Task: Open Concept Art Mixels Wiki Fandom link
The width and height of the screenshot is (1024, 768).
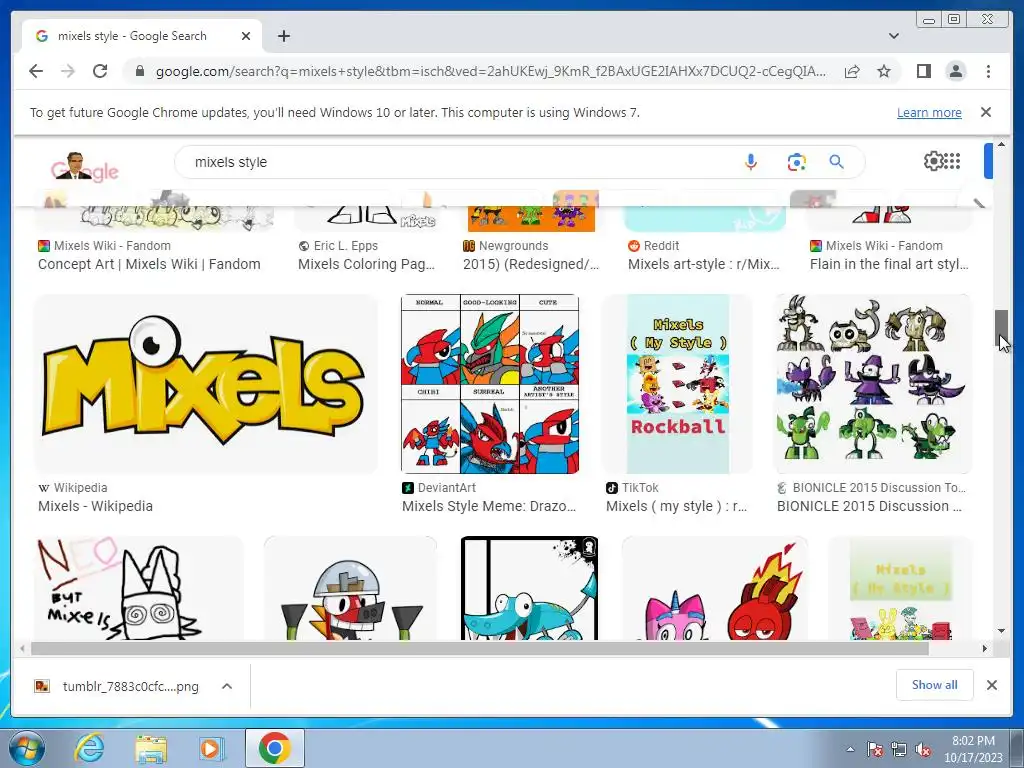Action: (149, 264)
